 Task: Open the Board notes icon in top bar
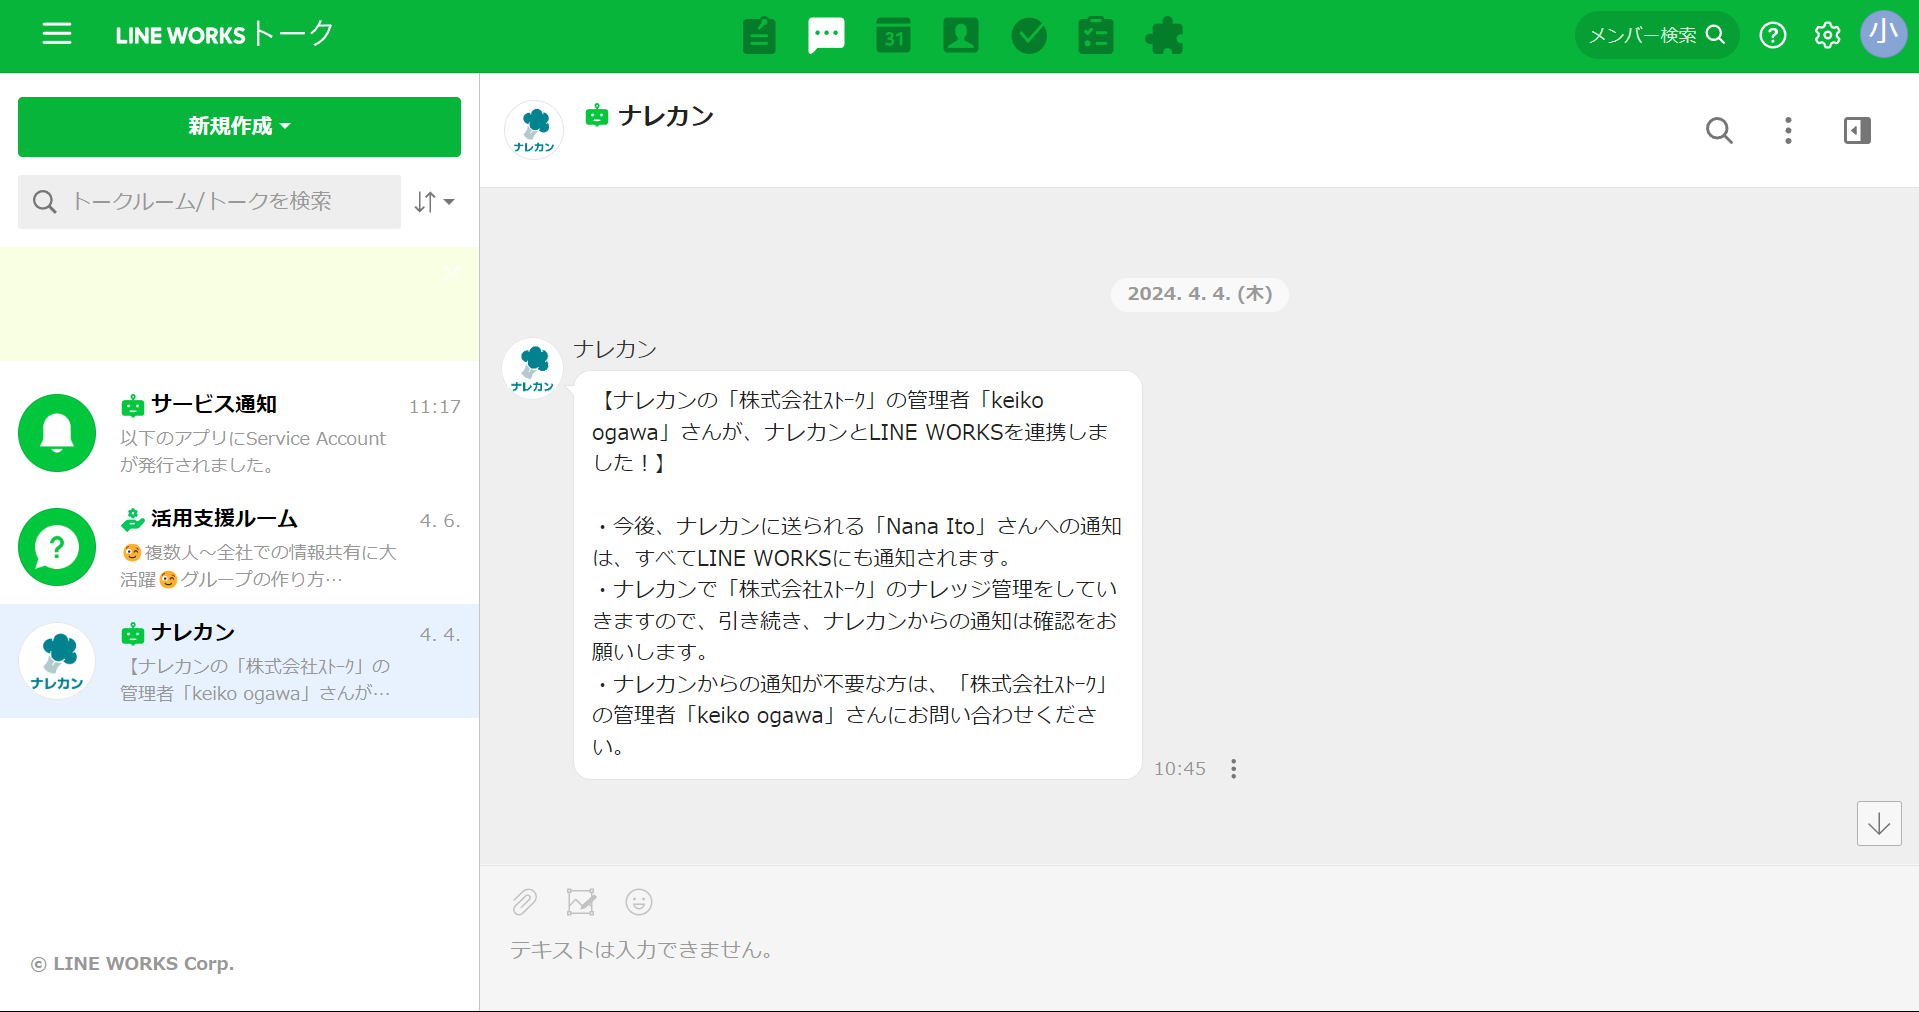coord(759,35)
